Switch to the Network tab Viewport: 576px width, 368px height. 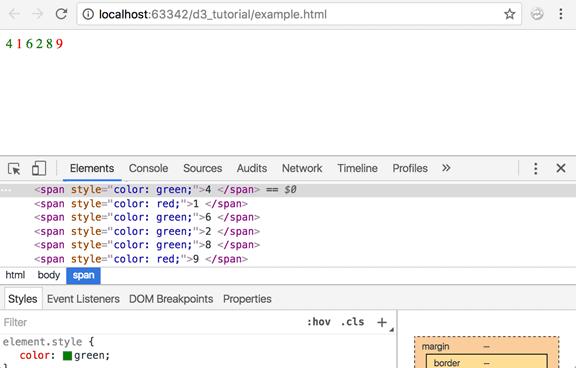(302, 168)
